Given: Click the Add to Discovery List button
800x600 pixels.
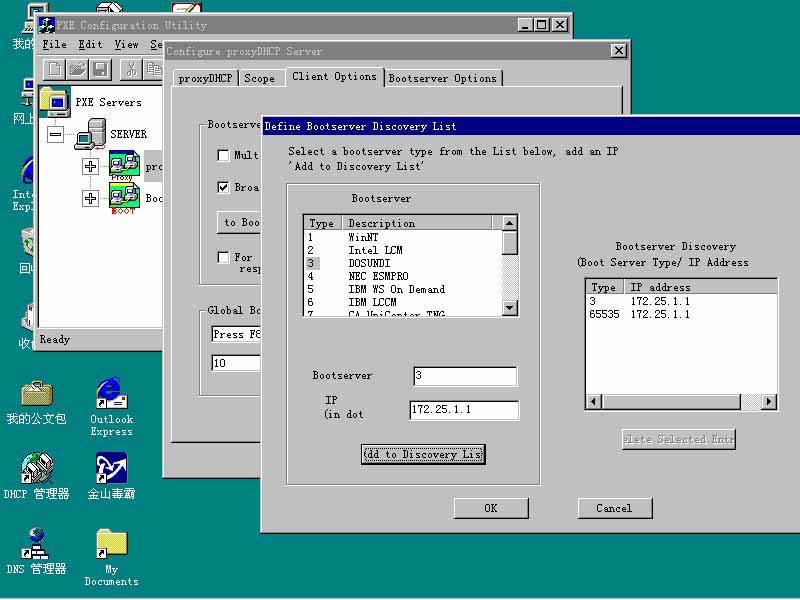Looking at the screenshot, I should point(423,454).
